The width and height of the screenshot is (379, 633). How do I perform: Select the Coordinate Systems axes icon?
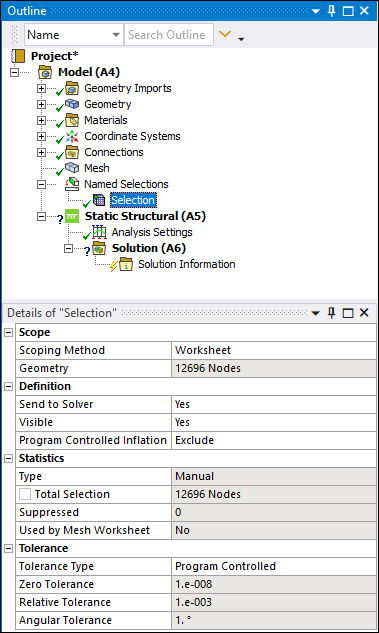click(x=72, y=136)
